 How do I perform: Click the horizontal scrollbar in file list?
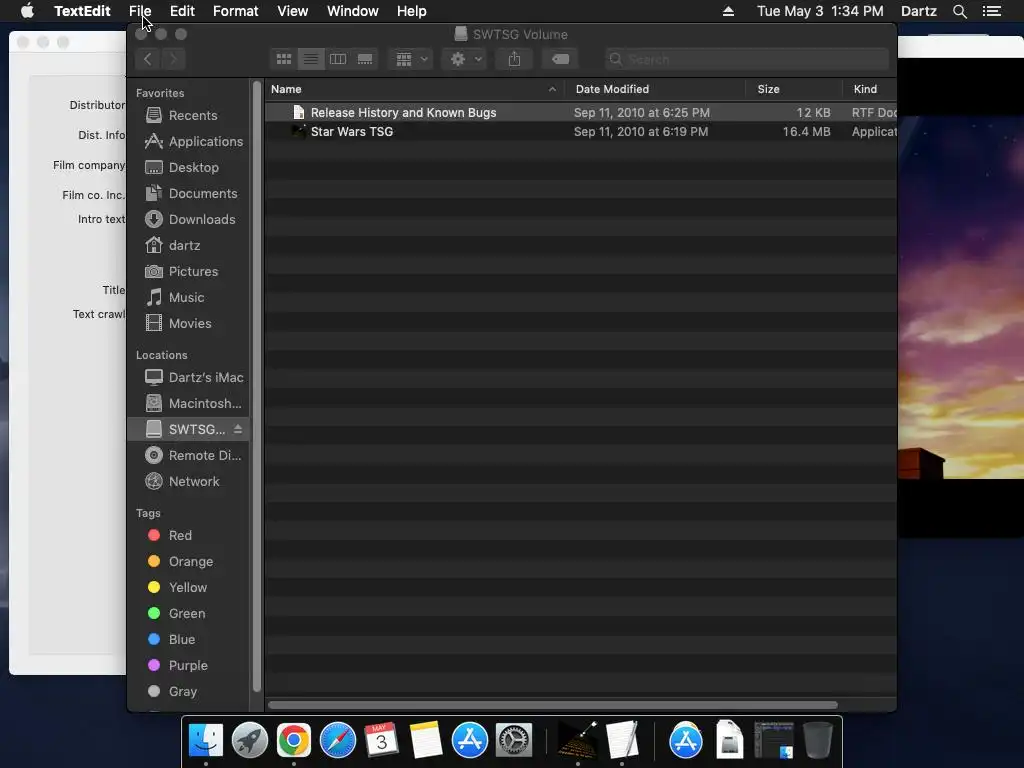click(552, 705)
